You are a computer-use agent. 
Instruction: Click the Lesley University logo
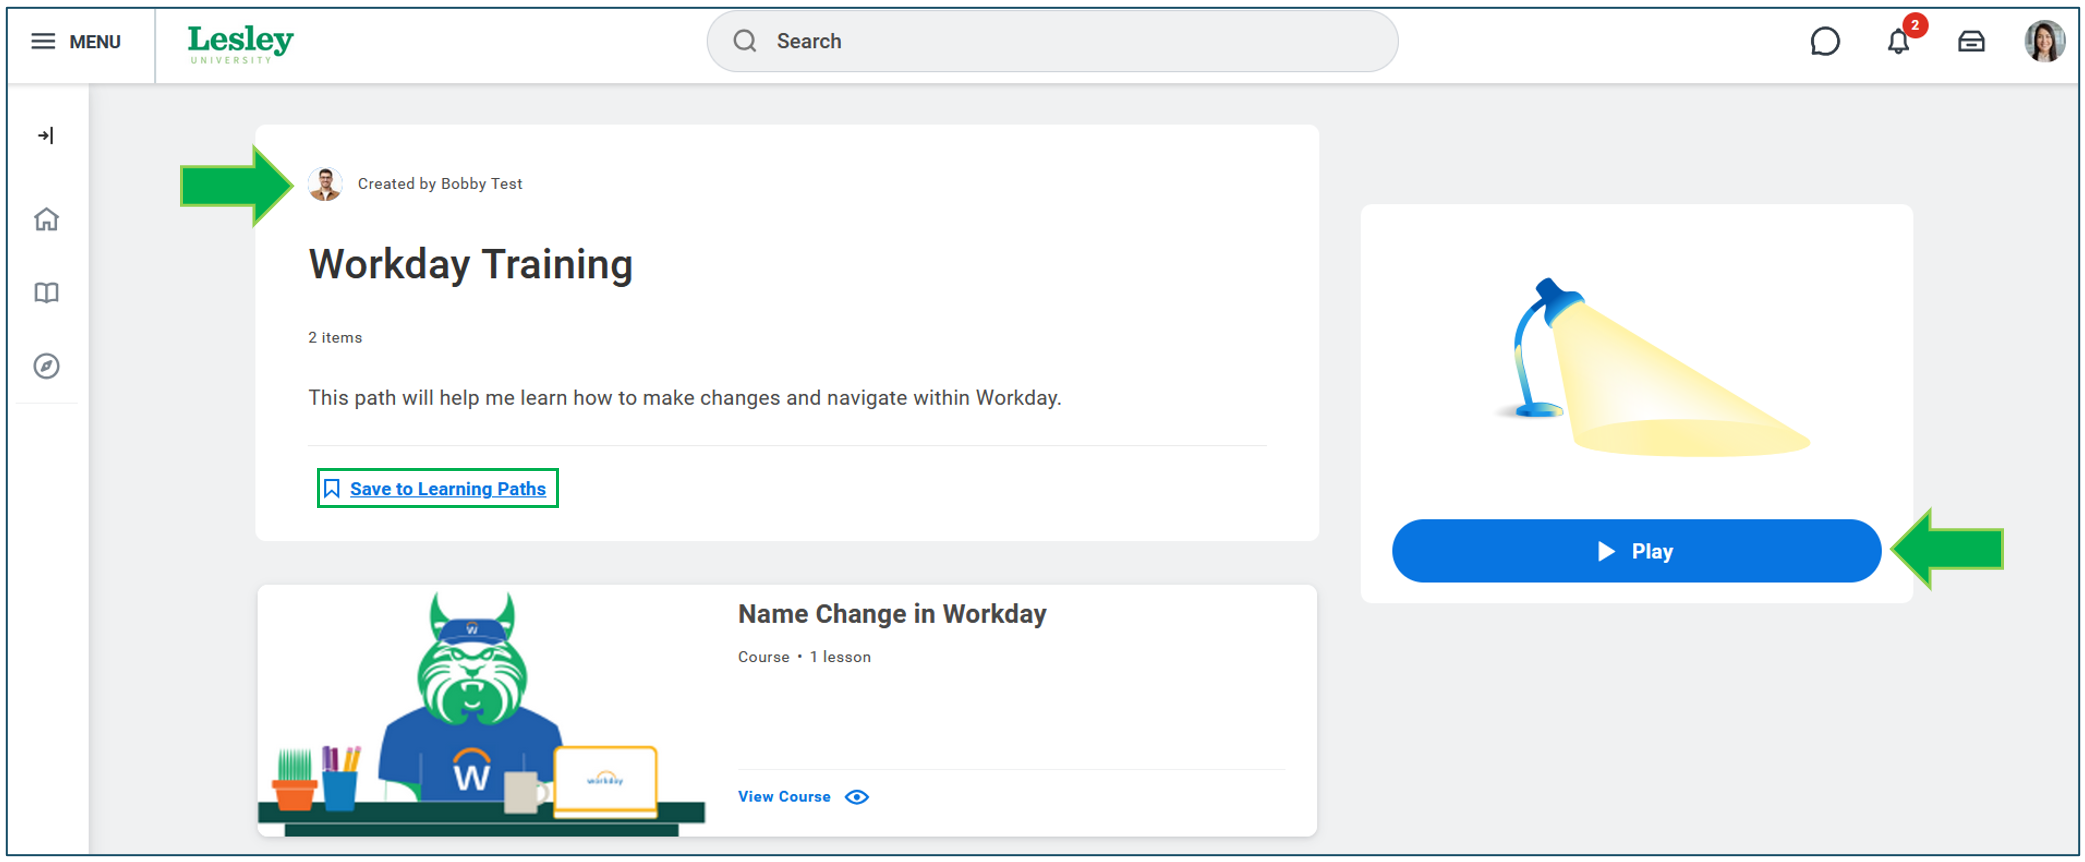tap(240, 44)
